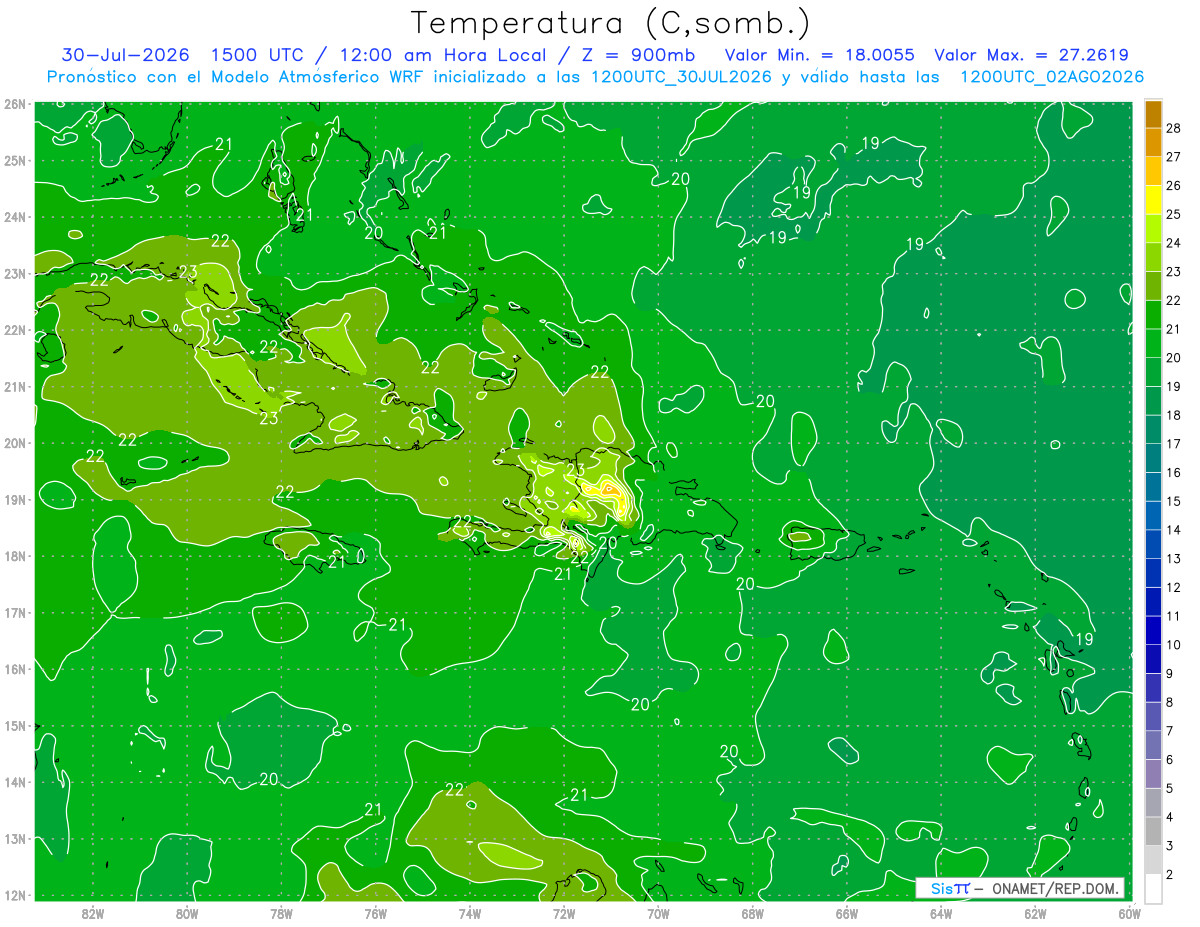Click the '25N' latitude label
The height and width of the screenshot is (927, 1200).
click(x=14, y=160)
